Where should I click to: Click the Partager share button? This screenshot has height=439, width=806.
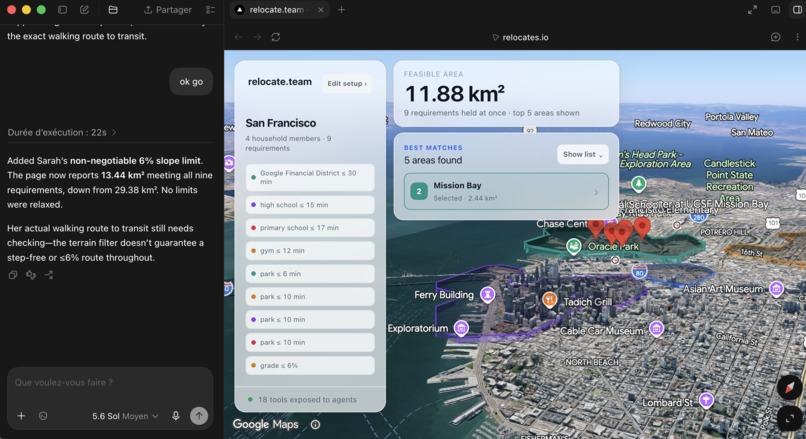point(168,10)
